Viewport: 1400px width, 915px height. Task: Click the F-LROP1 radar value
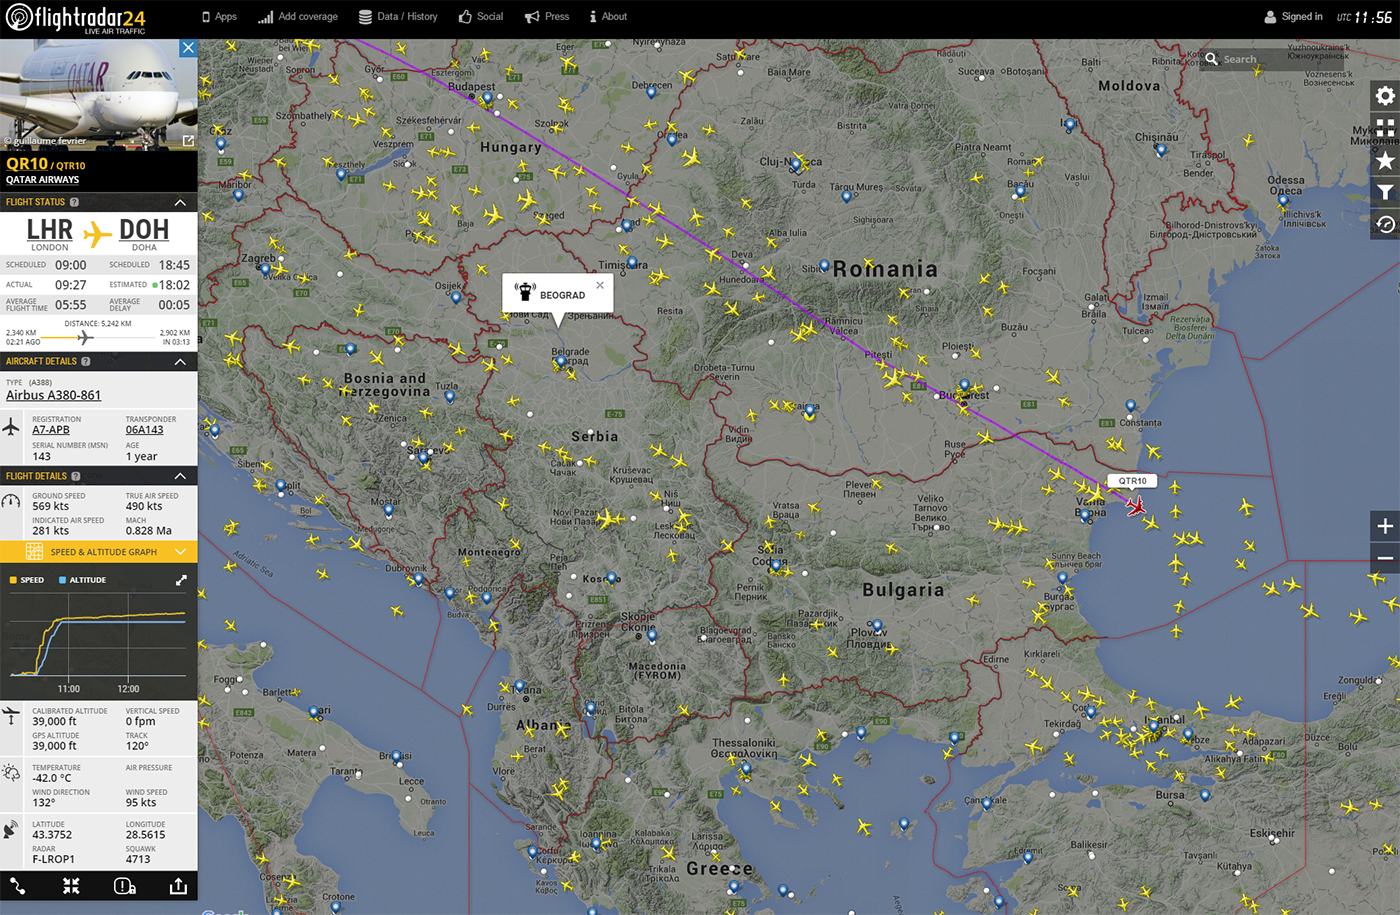pyautogui.click(x=53, y=859)
